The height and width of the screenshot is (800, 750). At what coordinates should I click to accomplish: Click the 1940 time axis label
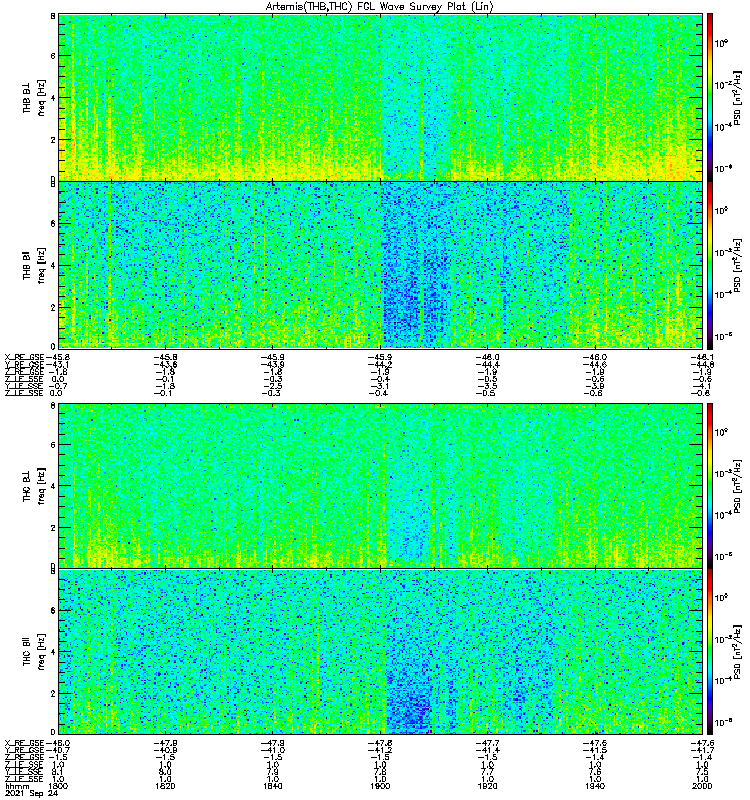point(595,786)
